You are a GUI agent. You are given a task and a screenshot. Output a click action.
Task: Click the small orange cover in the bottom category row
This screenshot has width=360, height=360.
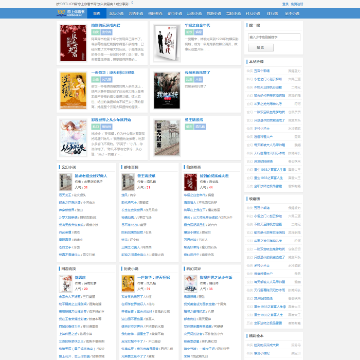coord(128,283)
